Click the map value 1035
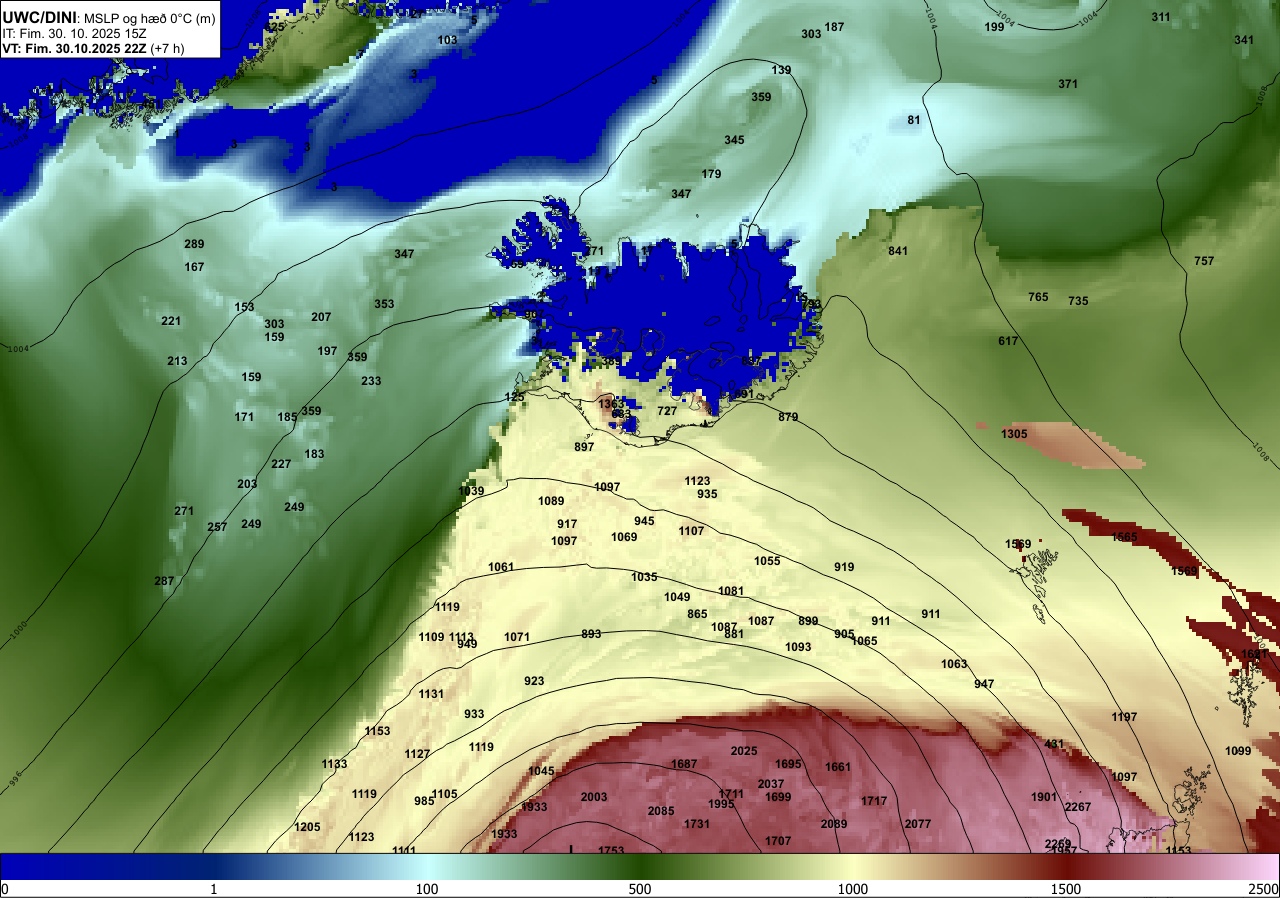Image resolution: width=1280 pixels, height=898 pixels. tap(644, 577)
